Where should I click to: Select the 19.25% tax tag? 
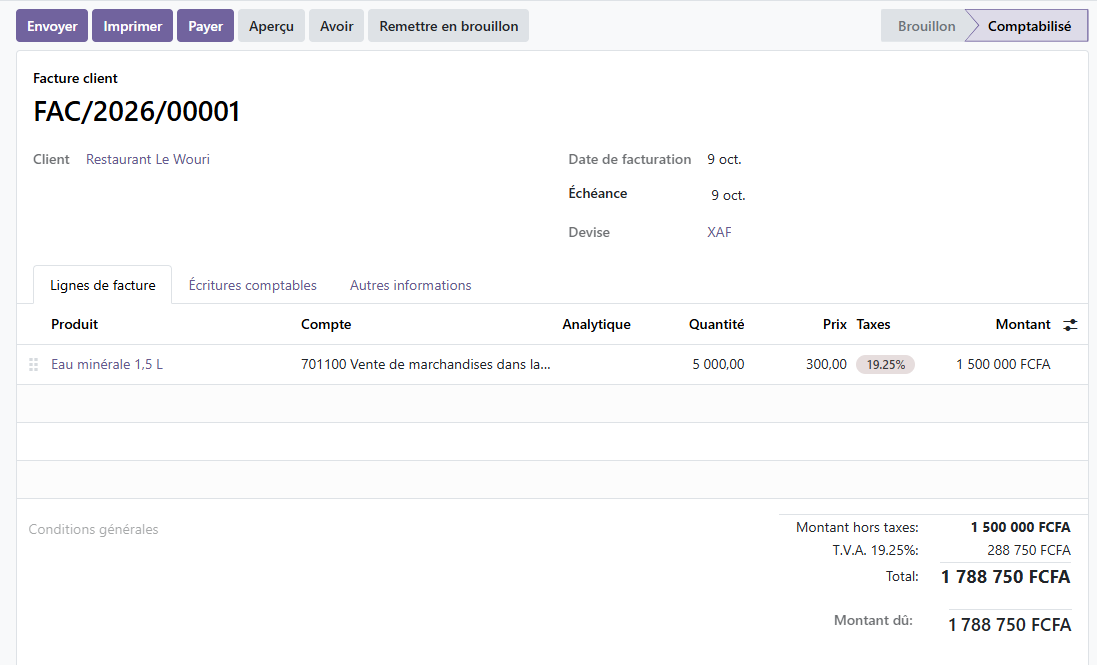tap(885, 364)
